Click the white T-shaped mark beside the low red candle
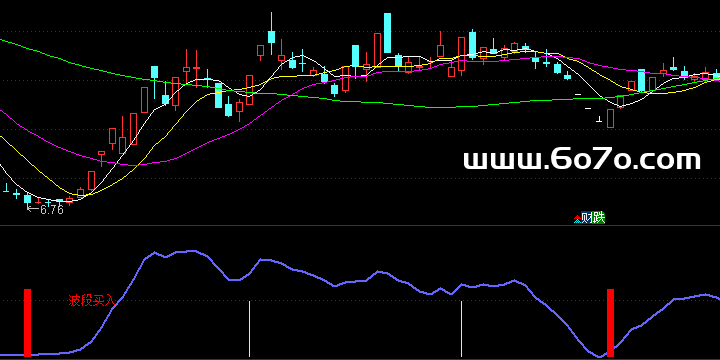720x360 pixels. coord(599,119)
